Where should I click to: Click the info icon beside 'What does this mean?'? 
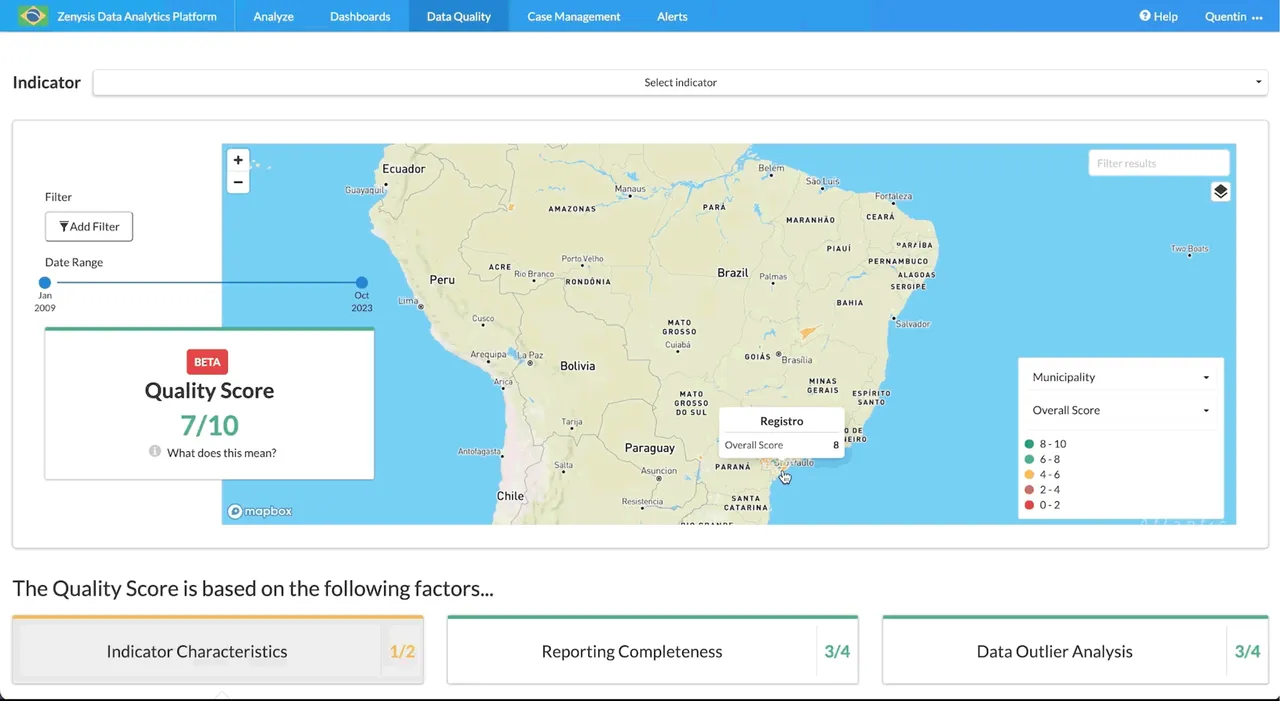[x=155, y=452]
